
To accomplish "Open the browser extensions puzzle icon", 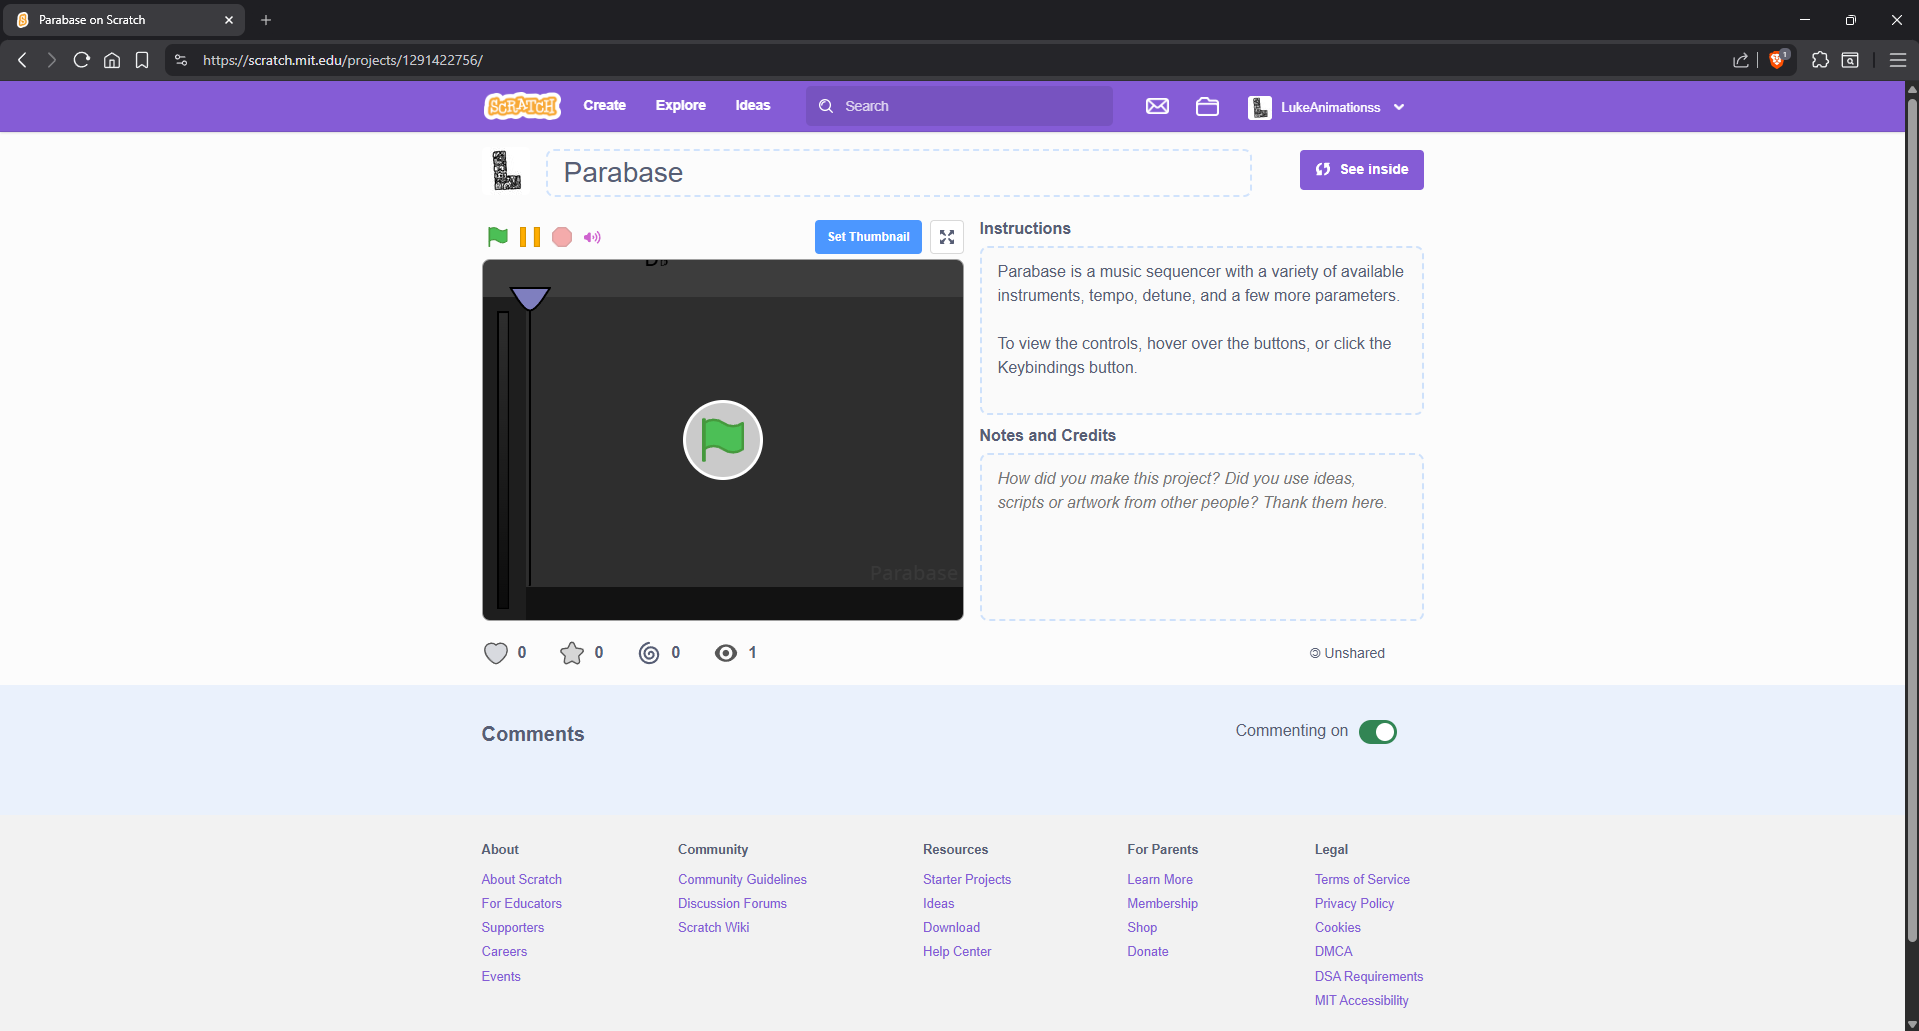I will pos(1819,60).
